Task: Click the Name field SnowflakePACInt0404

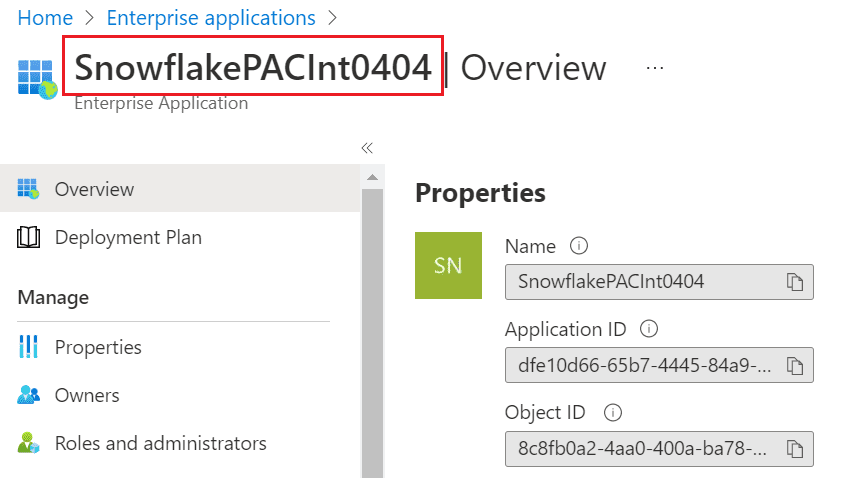Action: tap(659, 282)
